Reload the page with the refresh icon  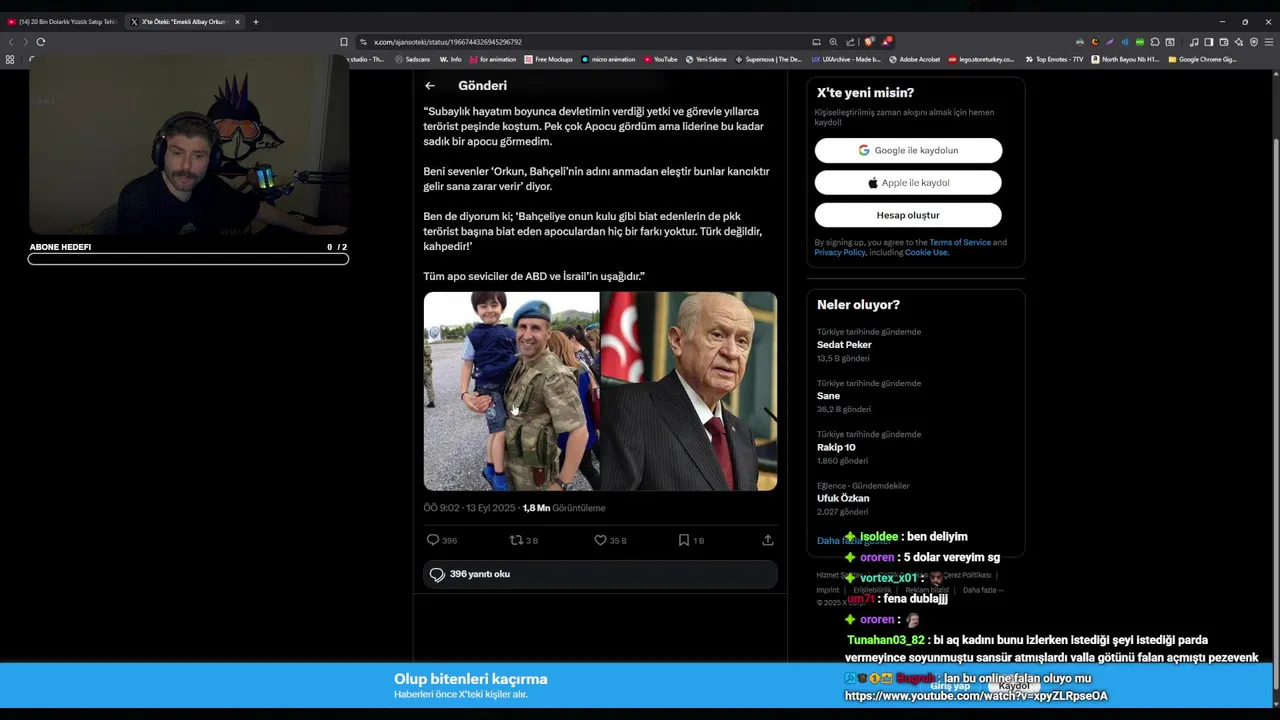pos(41,42)
